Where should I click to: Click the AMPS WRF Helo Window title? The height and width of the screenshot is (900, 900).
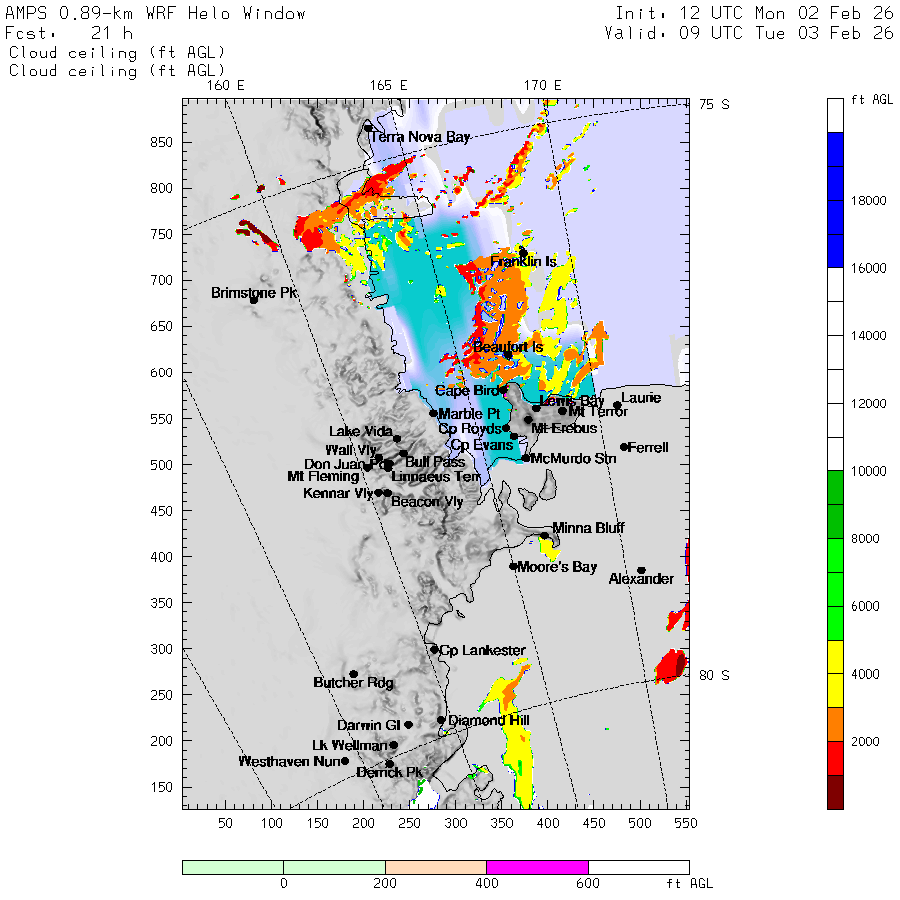(156, 14)
